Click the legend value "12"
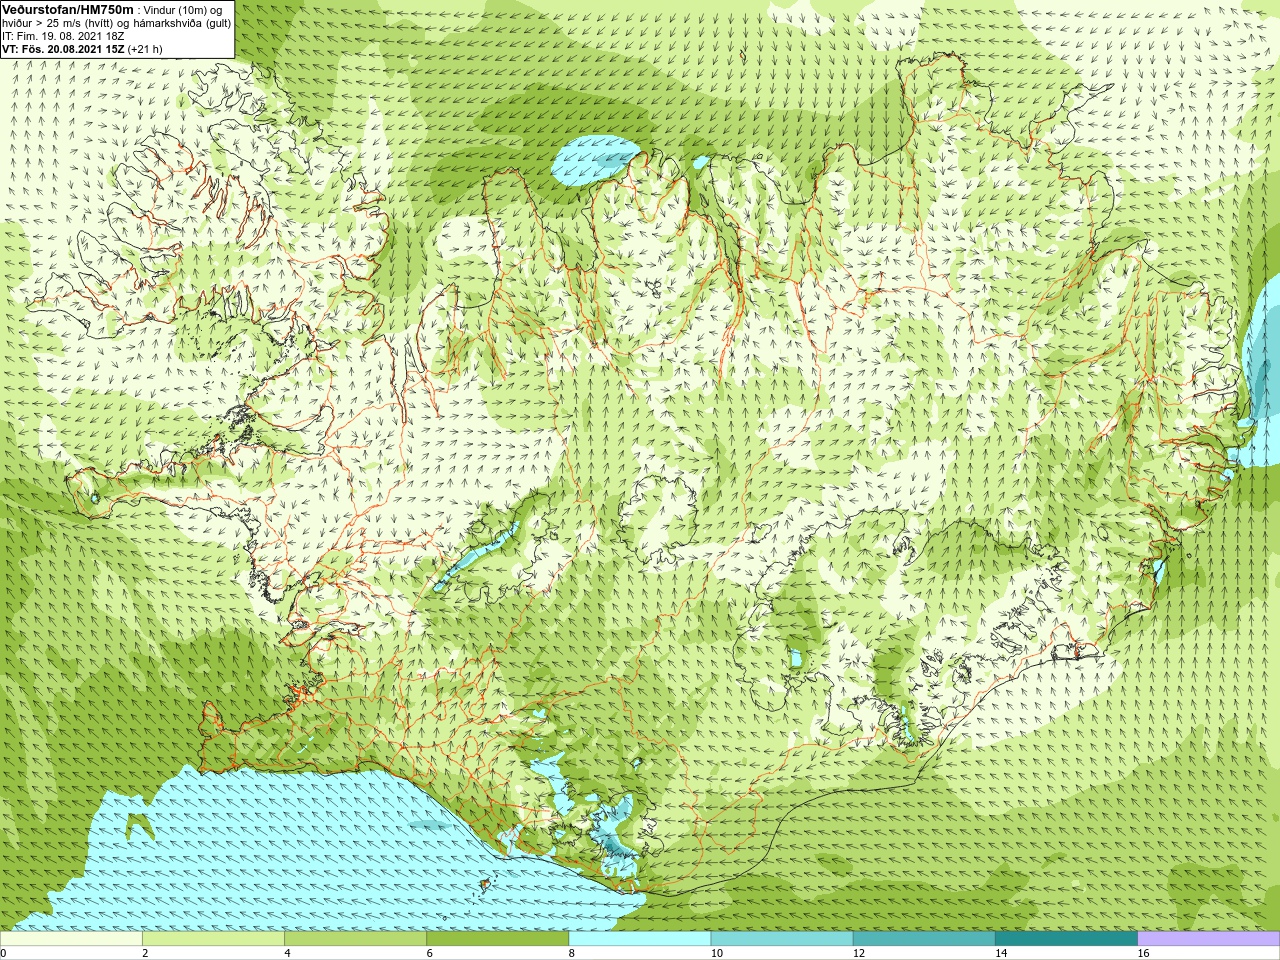This screenshot has width=1280, height=960. 858,954
